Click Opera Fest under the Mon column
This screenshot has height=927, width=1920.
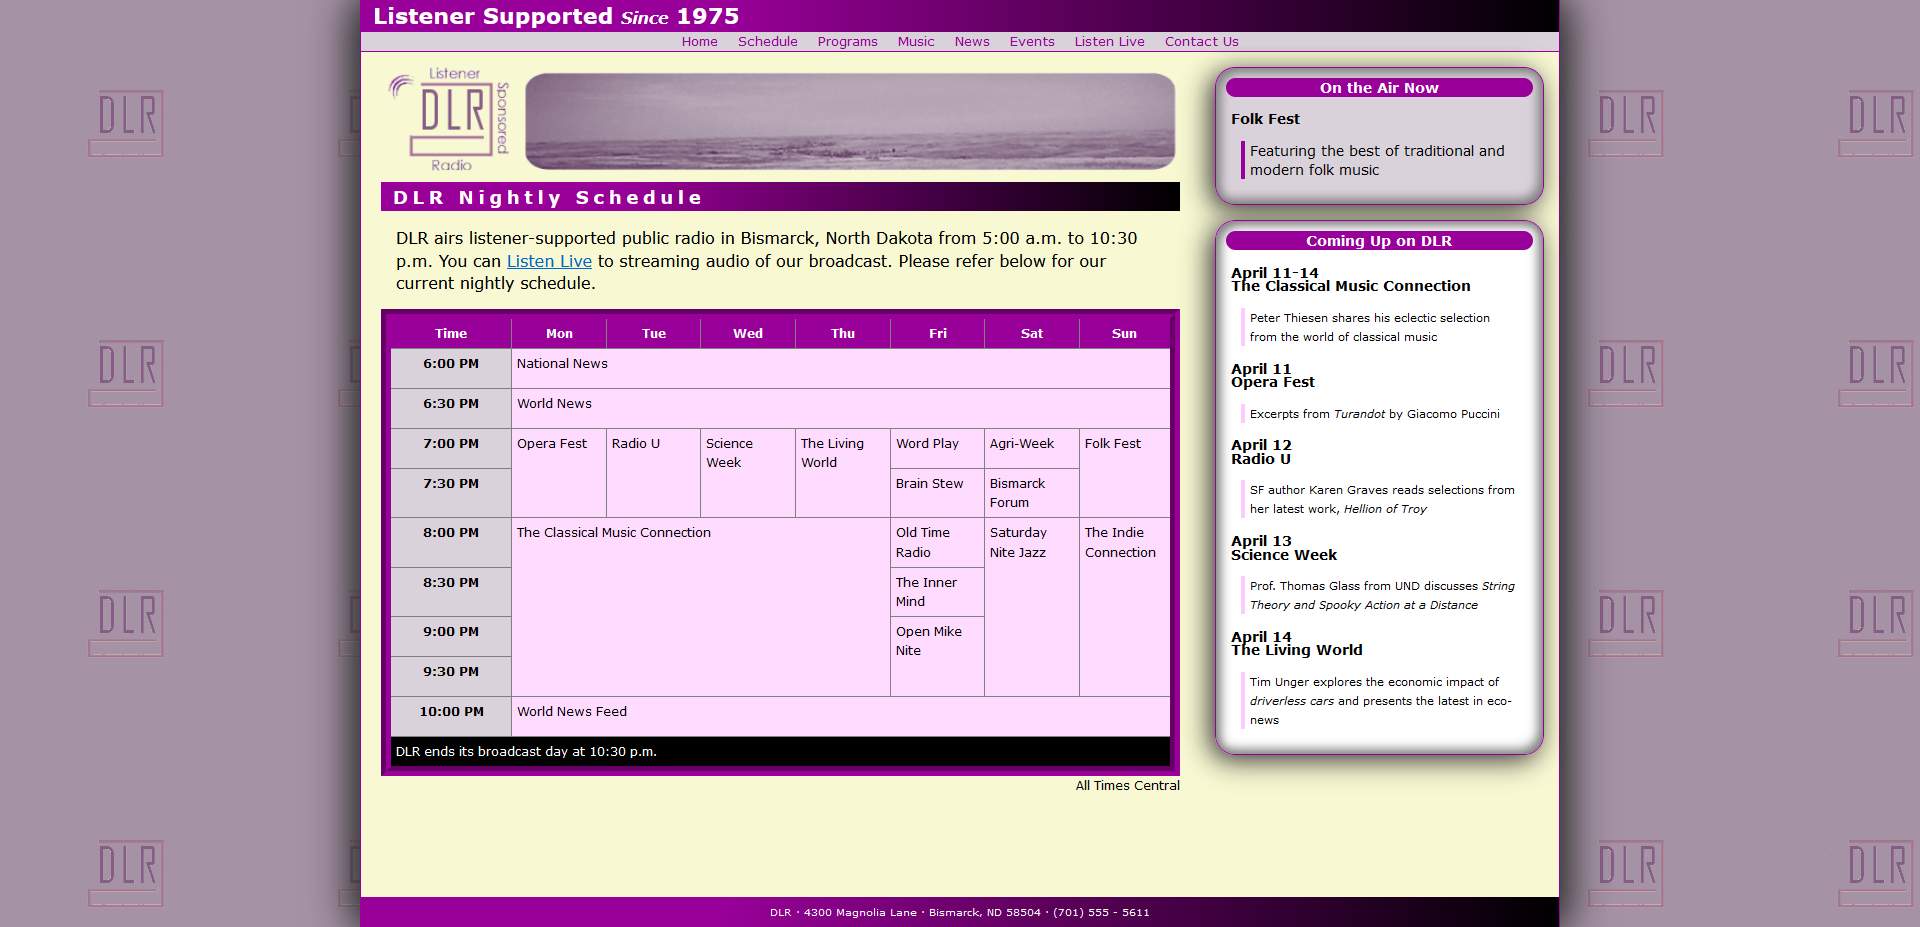tap(552, 443)
